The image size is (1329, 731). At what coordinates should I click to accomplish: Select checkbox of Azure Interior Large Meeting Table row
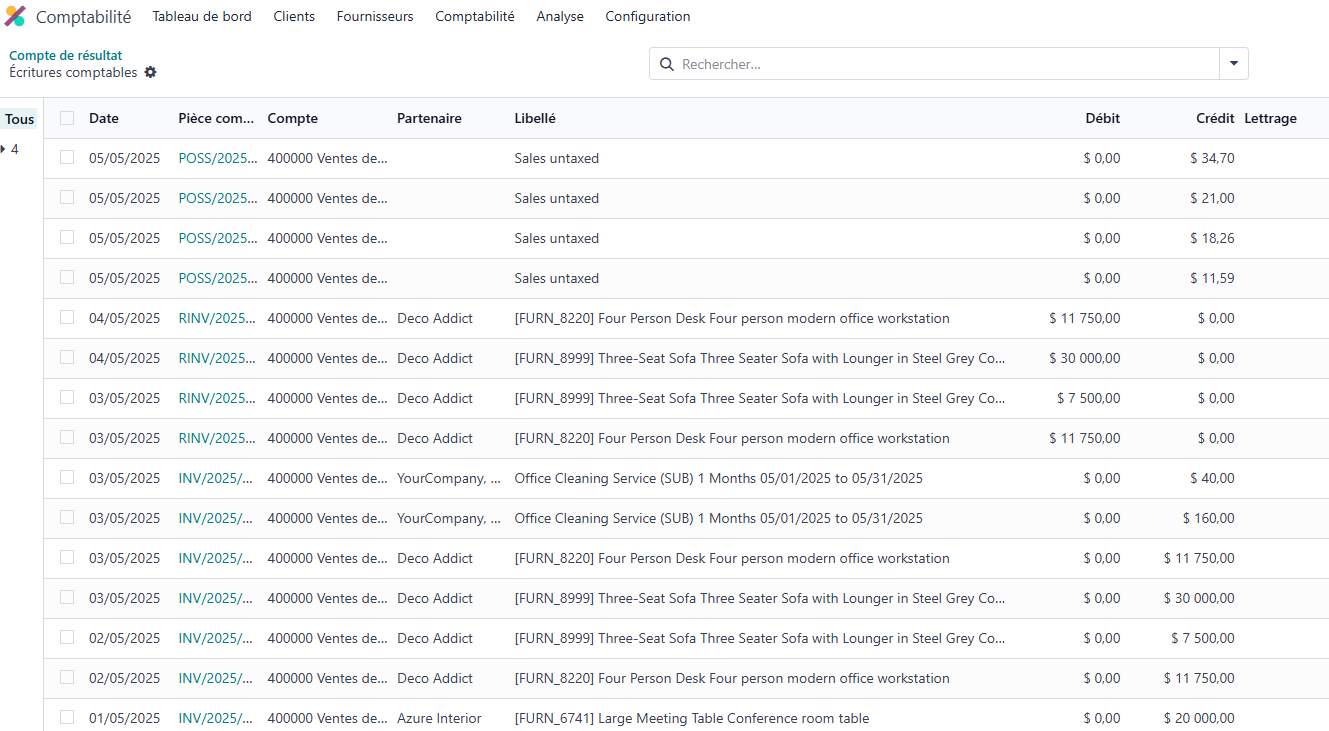coord(67,718)
